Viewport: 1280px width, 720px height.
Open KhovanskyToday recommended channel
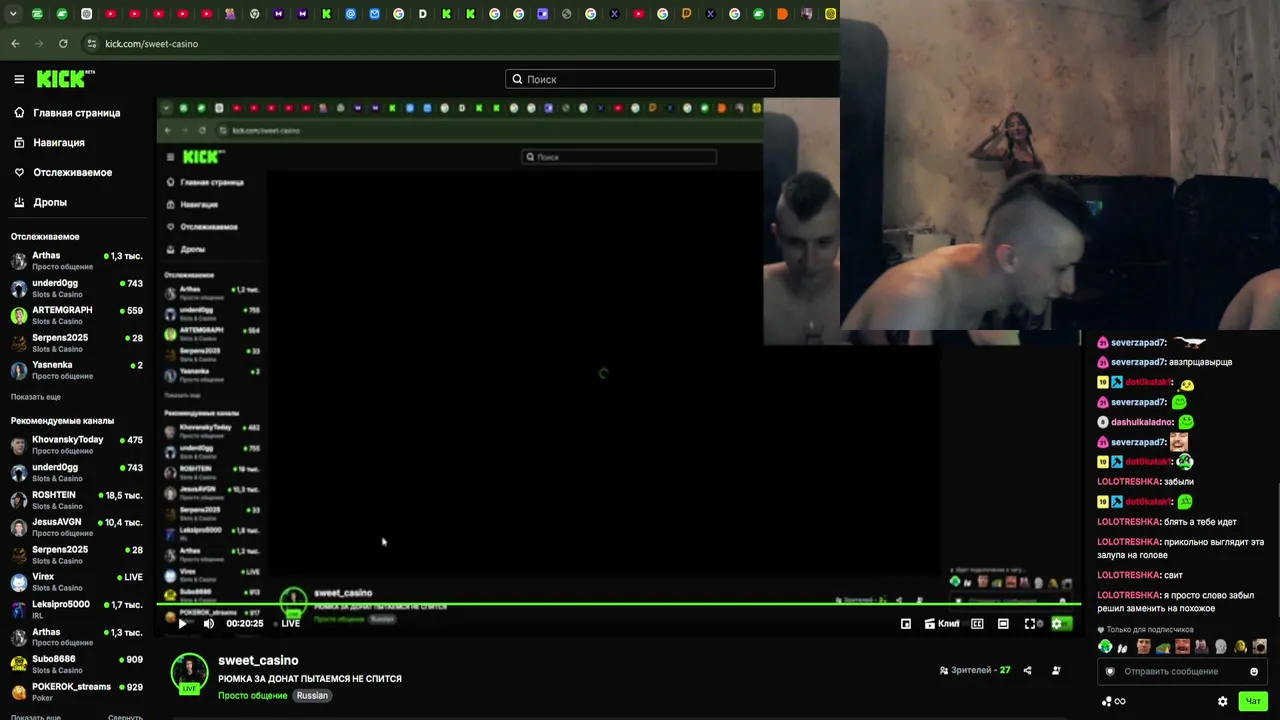(77, 445)
